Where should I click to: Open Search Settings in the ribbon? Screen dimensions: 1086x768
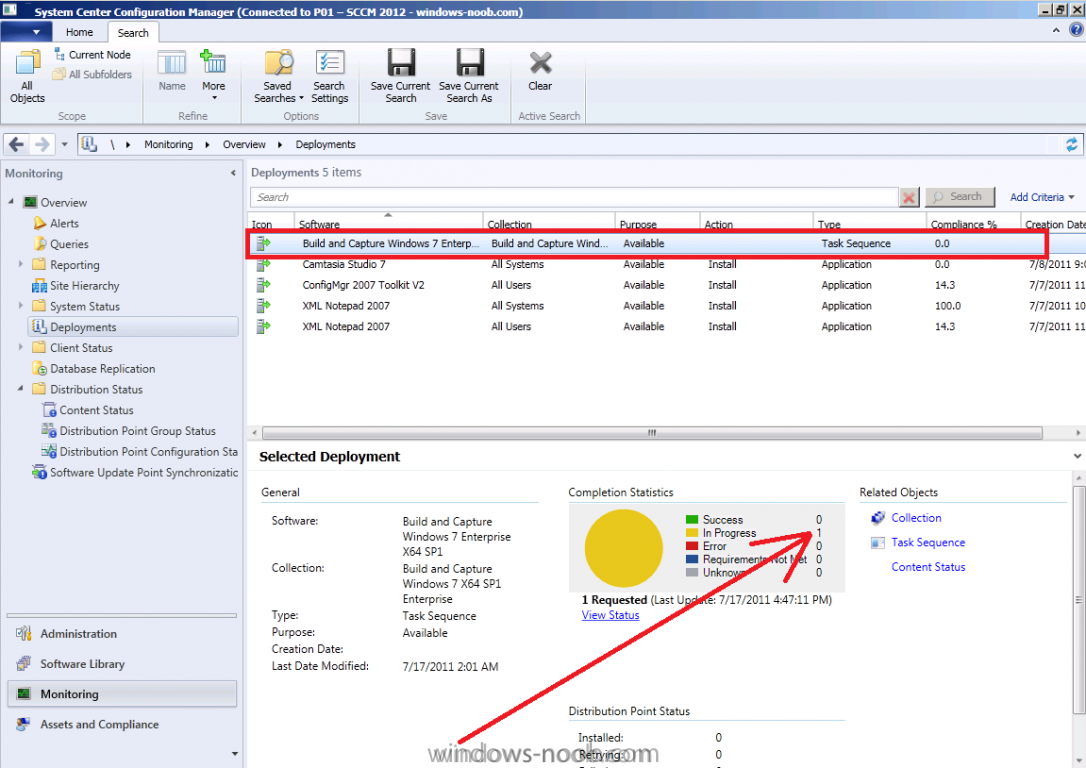pos(329,76)
